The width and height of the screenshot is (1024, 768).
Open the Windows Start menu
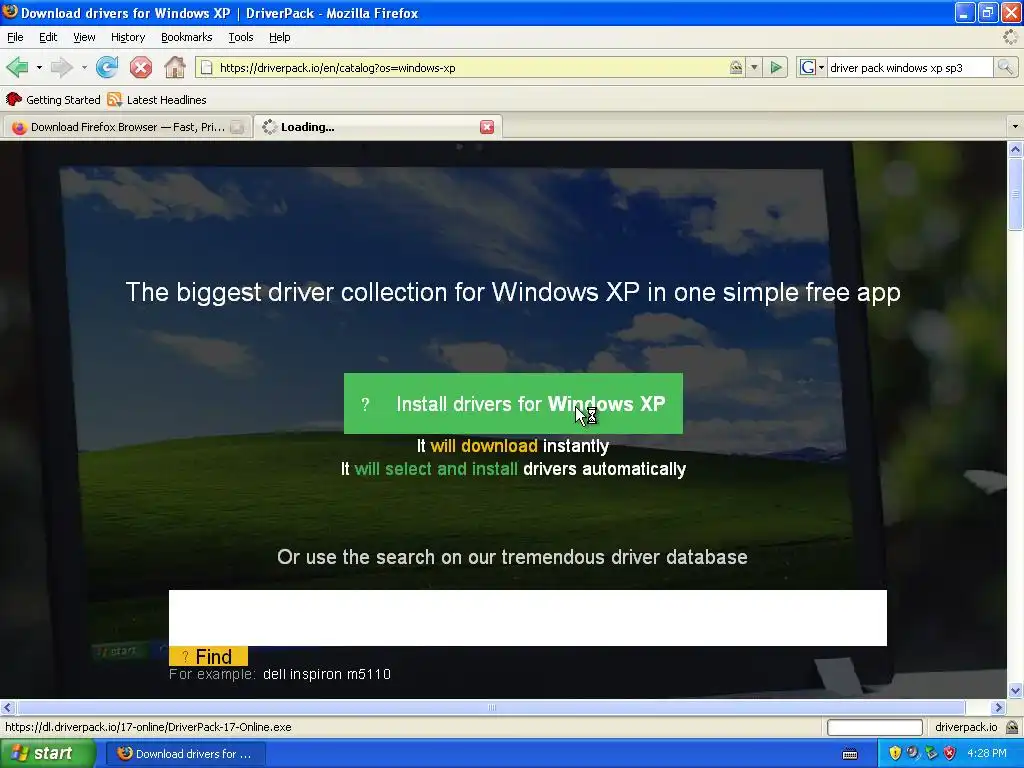click(x=48, y=753)
